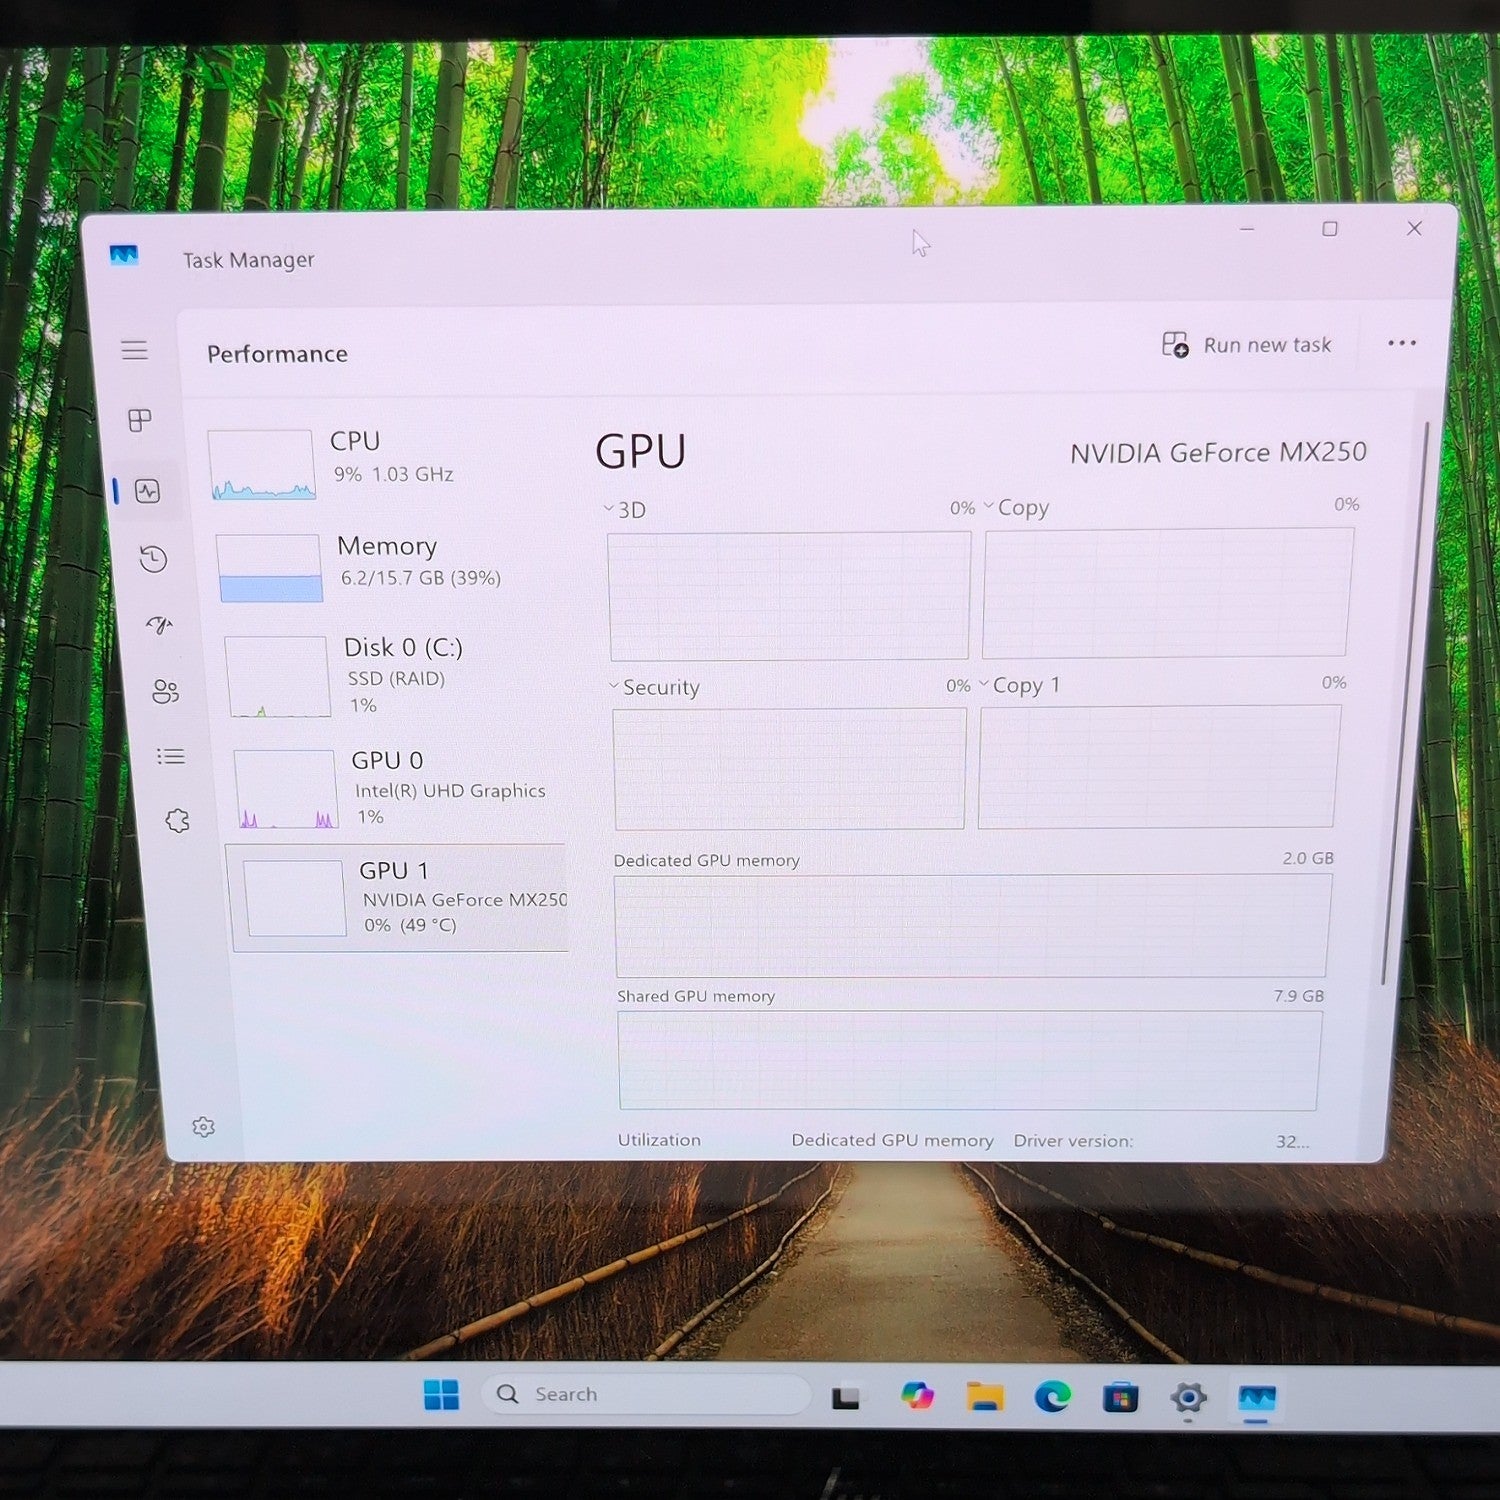Image resolution: width=1500 pixels, height=1500 pixels.
Task: Open the Services puzzle-piece icon
Action: [x=177, y=821]
